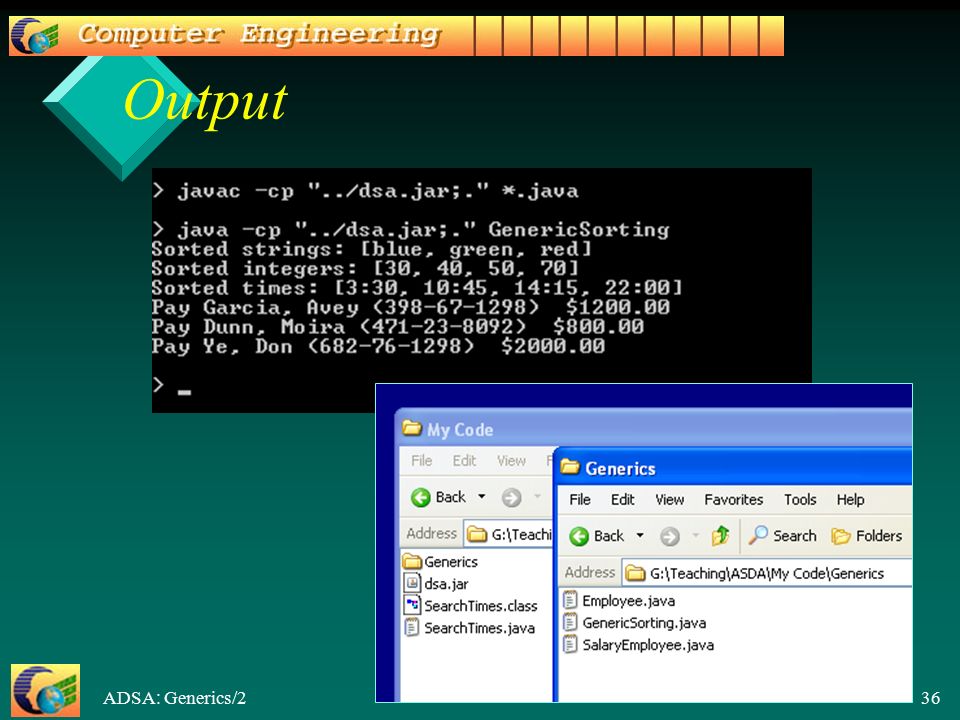Click the java -cp GenericSorting command line

click(411, 230)
